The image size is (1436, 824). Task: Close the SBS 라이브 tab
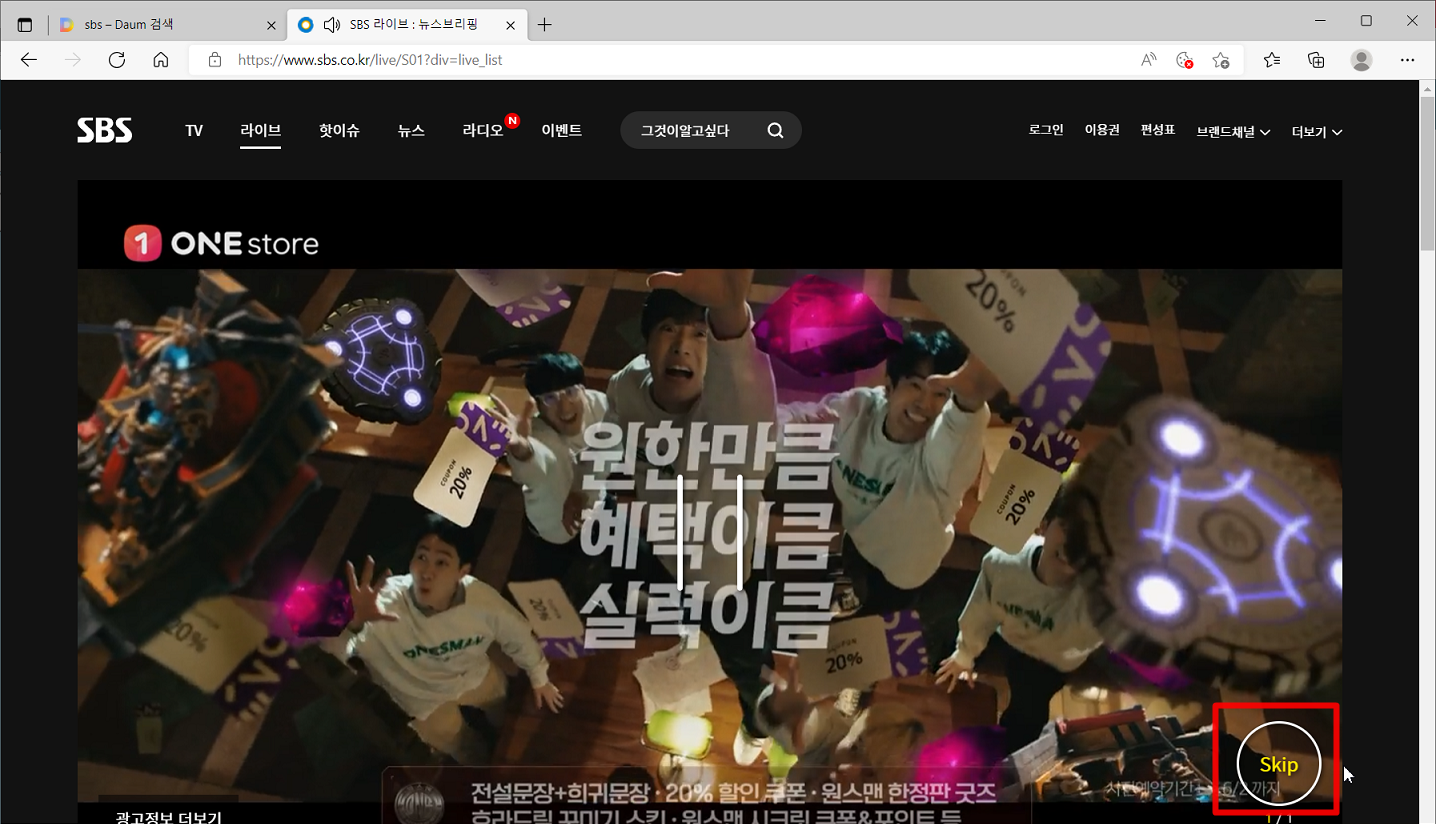tap(511, 25)
